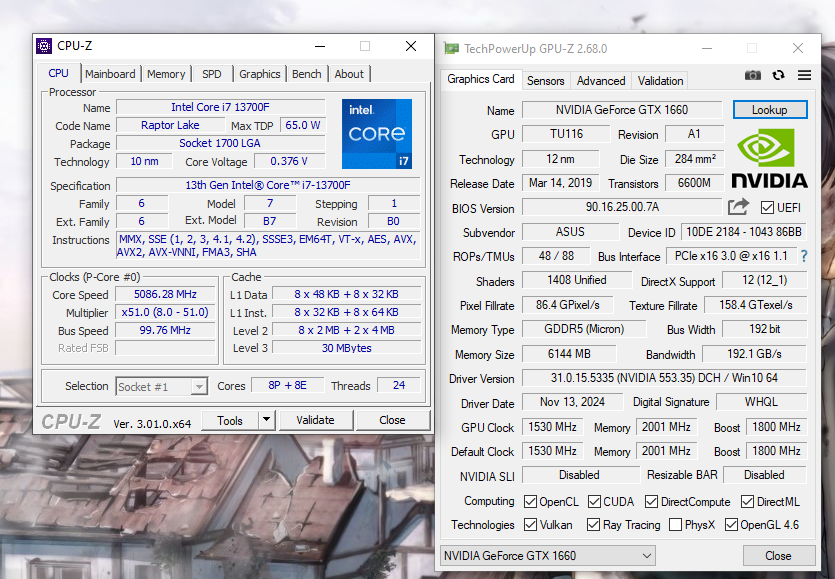Click the Code Name value Raptor Lake

(170, 125)
